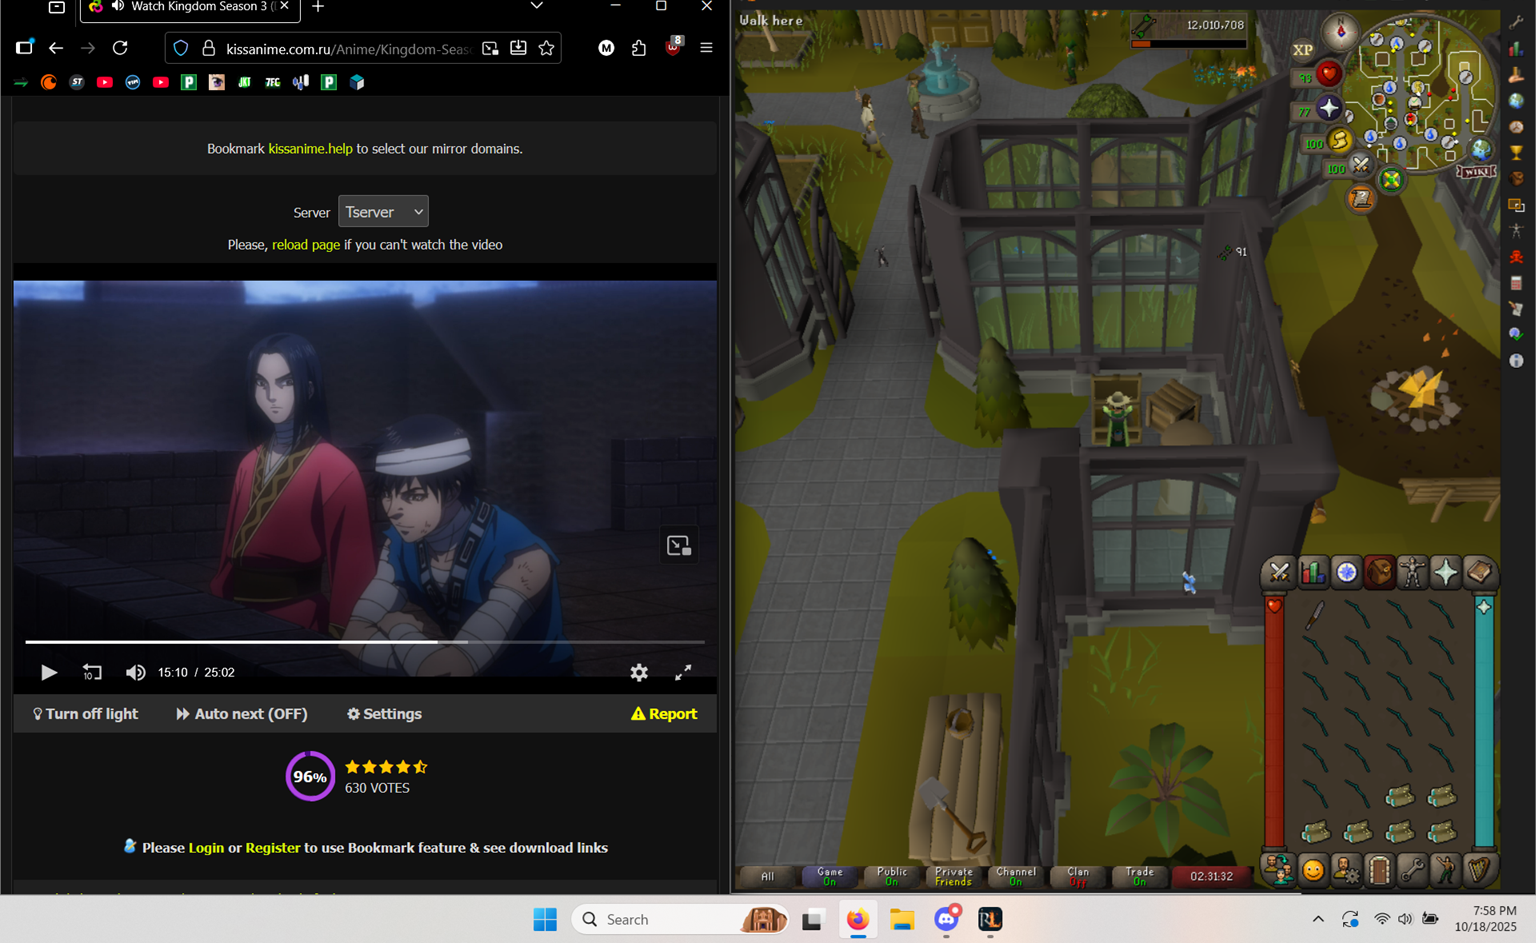Open the video player settings gear
This screenshot has width=1536, height=943.
639,673
